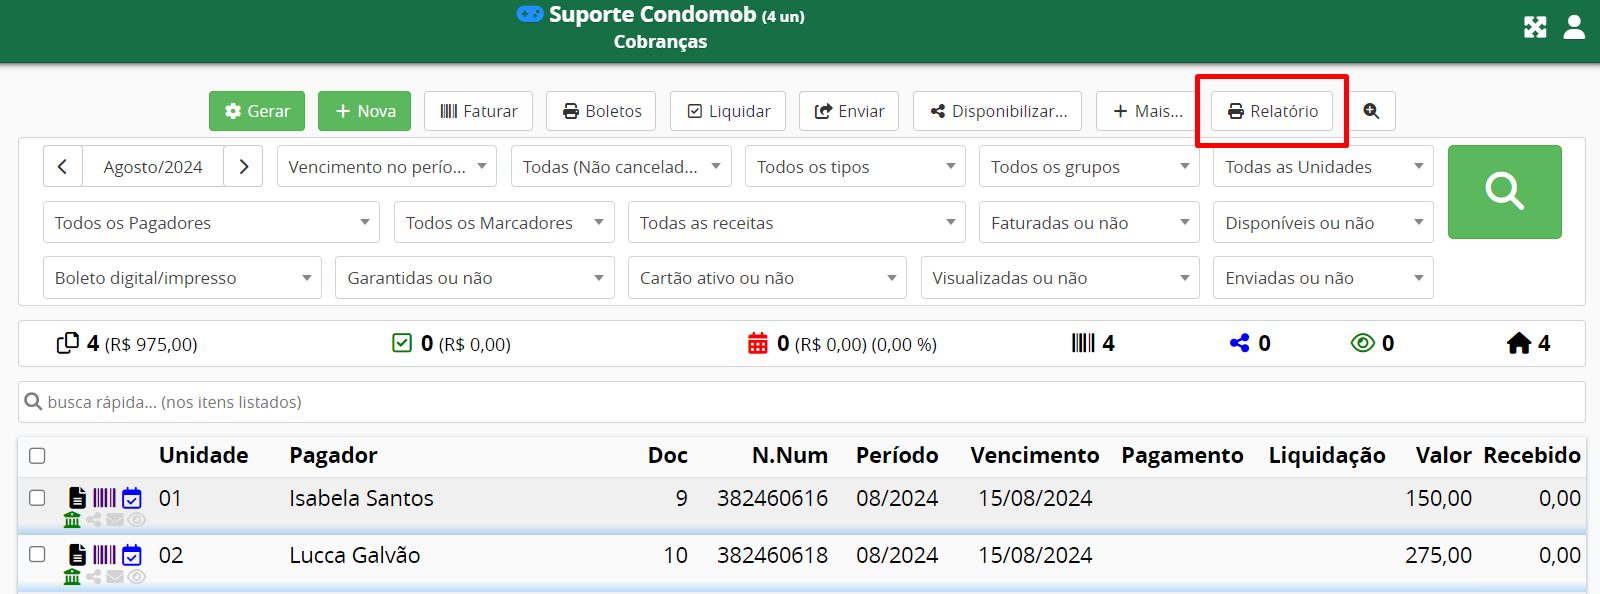Open the 'Todas as Unidades' dropdown
Viewport: 1600px width, 594px height.
pyautogui.click(x=1323, y=167)
